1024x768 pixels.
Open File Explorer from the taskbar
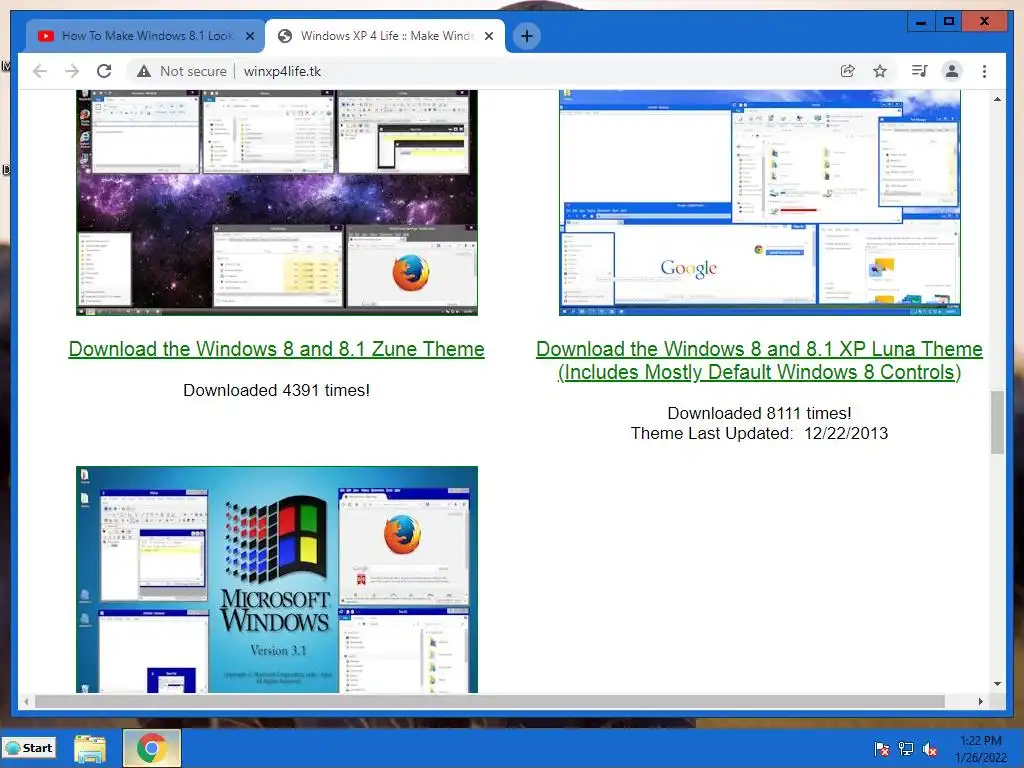[89, 748]
